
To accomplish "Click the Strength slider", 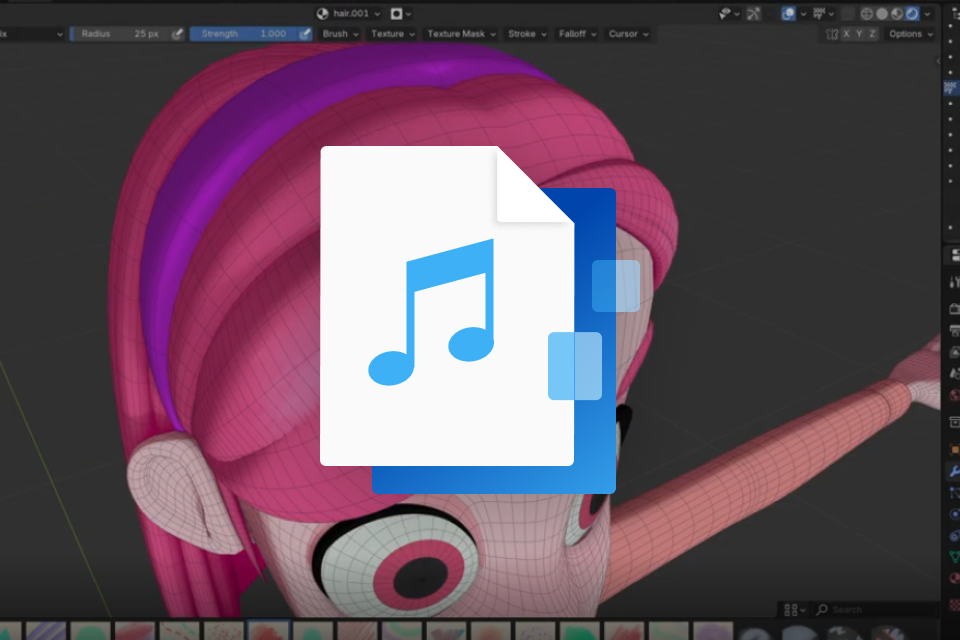I will 244,34.
